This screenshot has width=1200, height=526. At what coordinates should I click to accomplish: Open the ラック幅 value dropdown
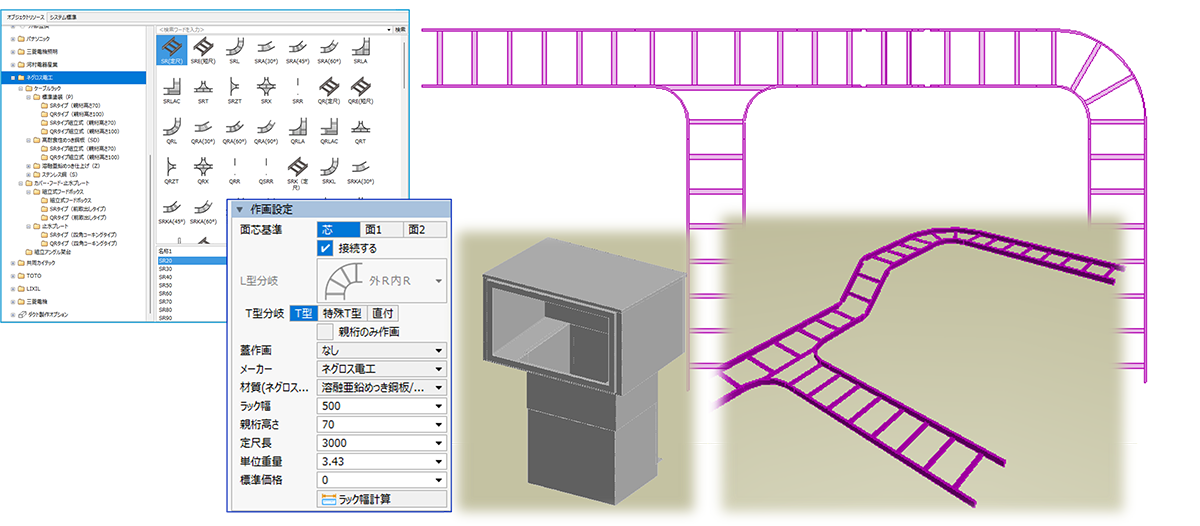pos(381,406)
